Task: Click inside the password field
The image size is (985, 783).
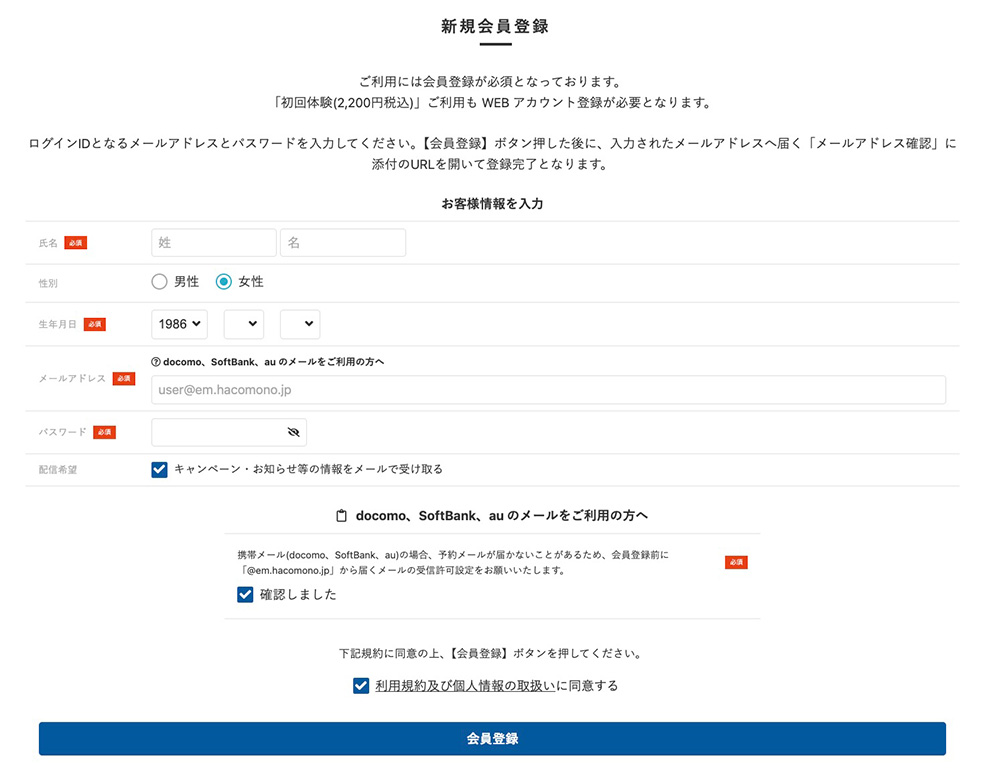Action: [x=215, y=432]
